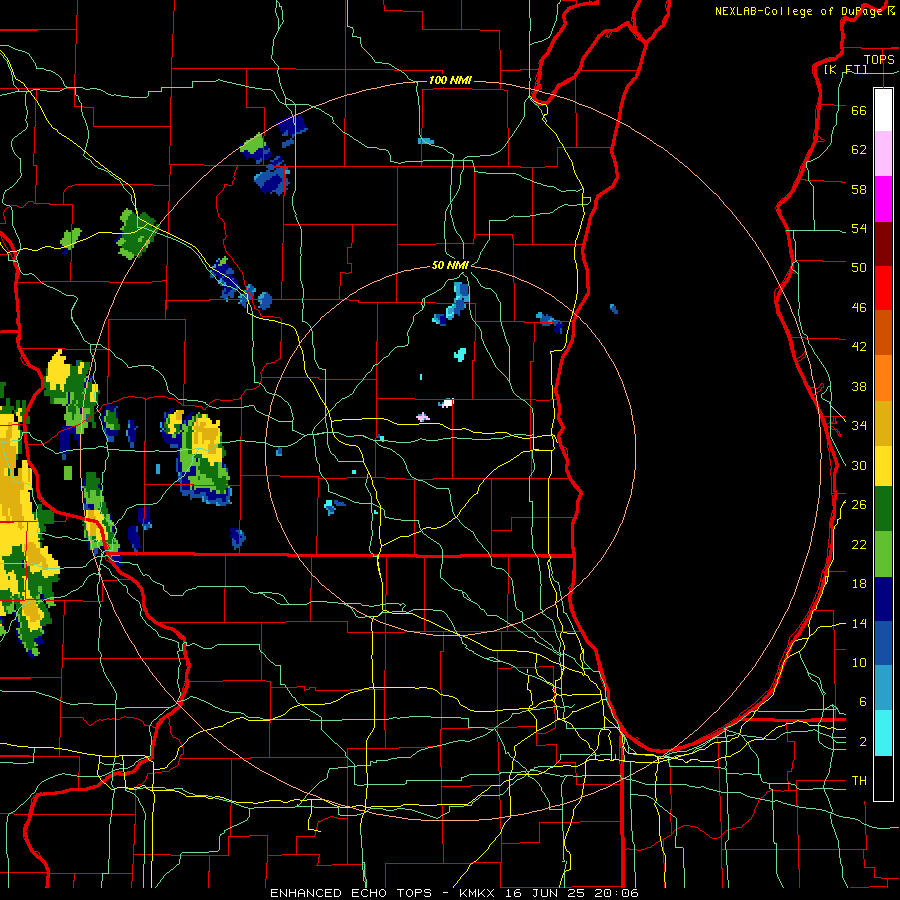Viewport: 900px width, 900px height.
Task: Click the gold swatch in the tops scale
Action: 883,423
